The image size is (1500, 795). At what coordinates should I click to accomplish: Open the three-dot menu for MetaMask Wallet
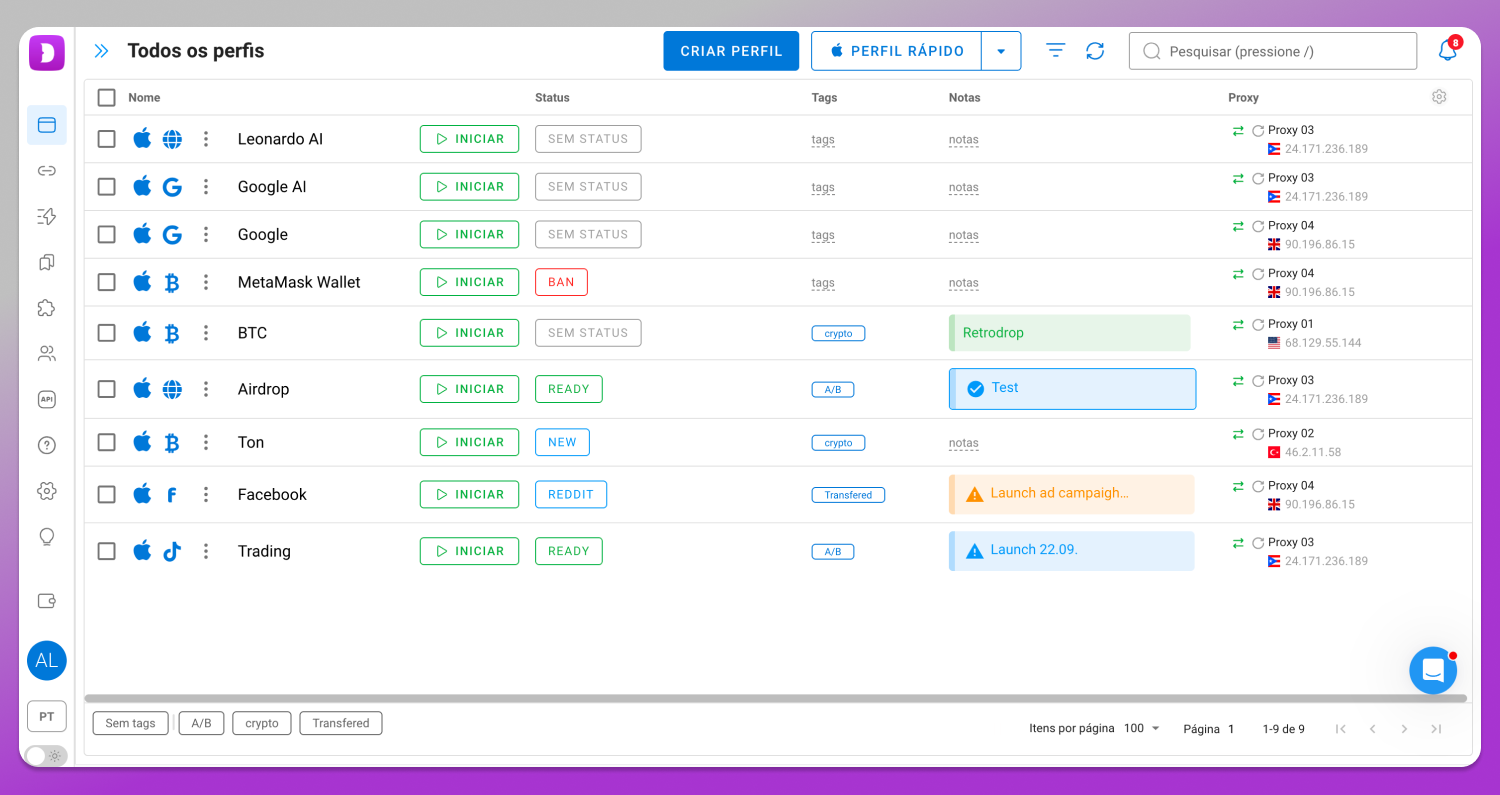point(206,282)
